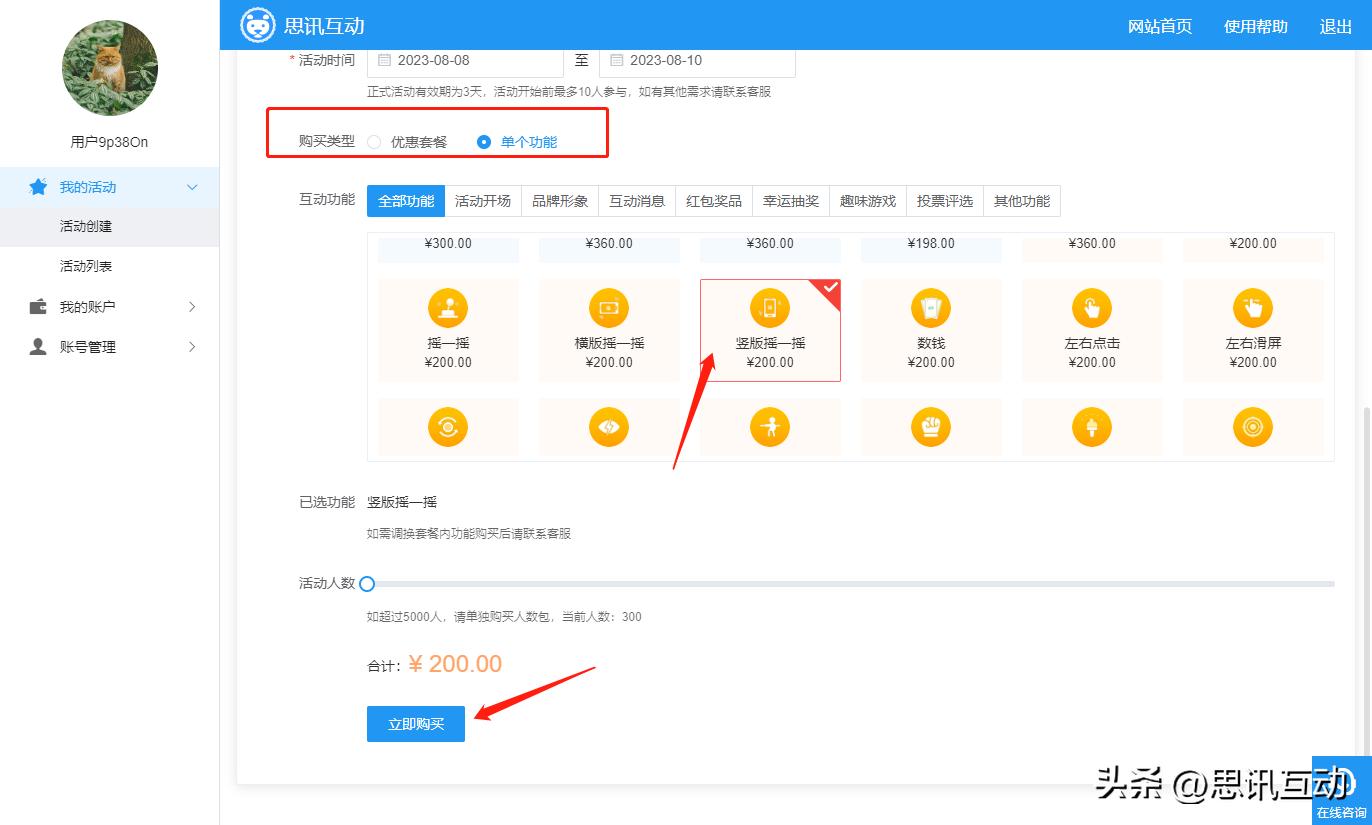The image size is (1372, 825).
Task: Choose the 左右点击 tap icon
Action: [x=1091, y=308]
